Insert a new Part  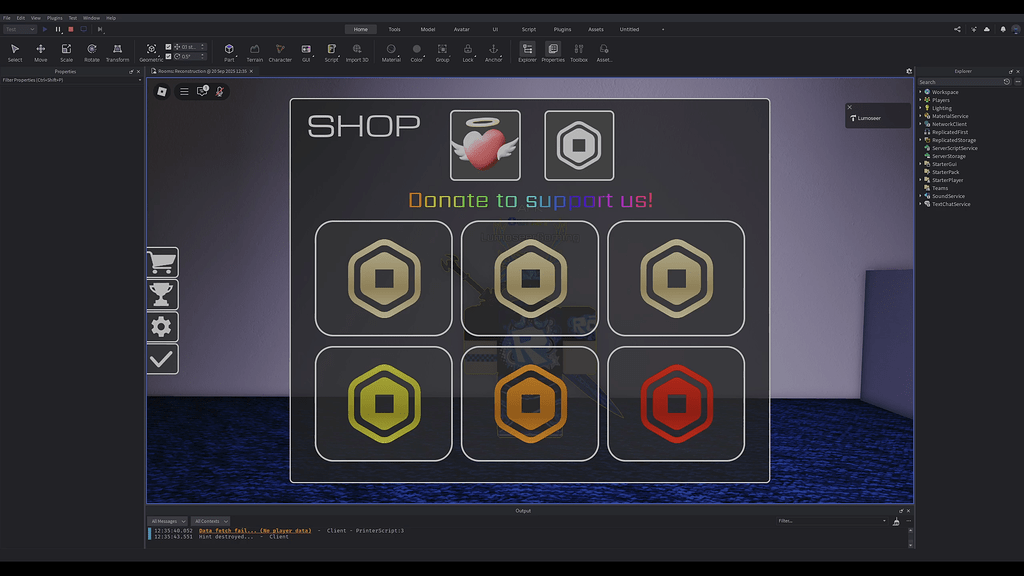229,50
